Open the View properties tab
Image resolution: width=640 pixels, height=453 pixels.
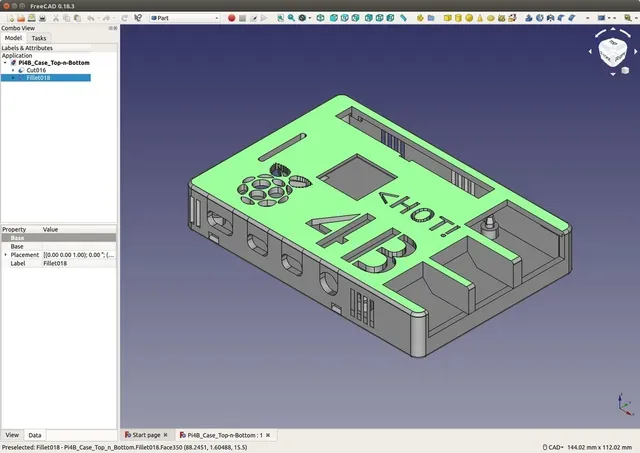12,435
